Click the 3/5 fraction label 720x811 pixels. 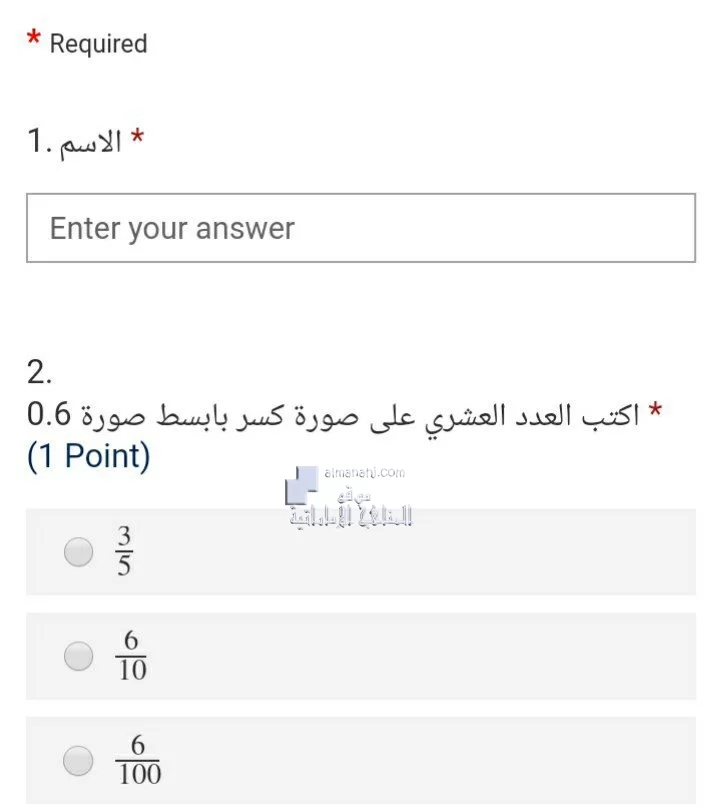(x=124, y=551)
